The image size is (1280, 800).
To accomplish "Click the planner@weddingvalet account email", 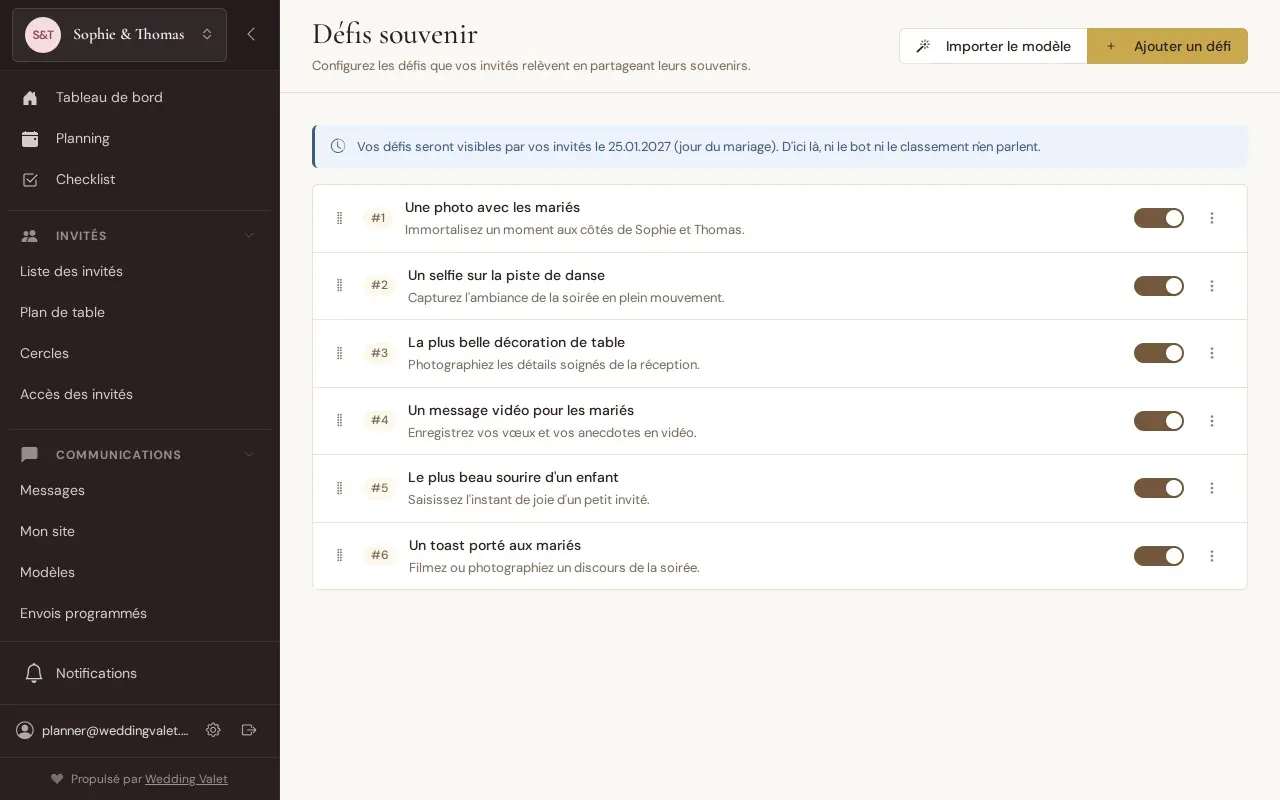I will click(x=115, y=730).
